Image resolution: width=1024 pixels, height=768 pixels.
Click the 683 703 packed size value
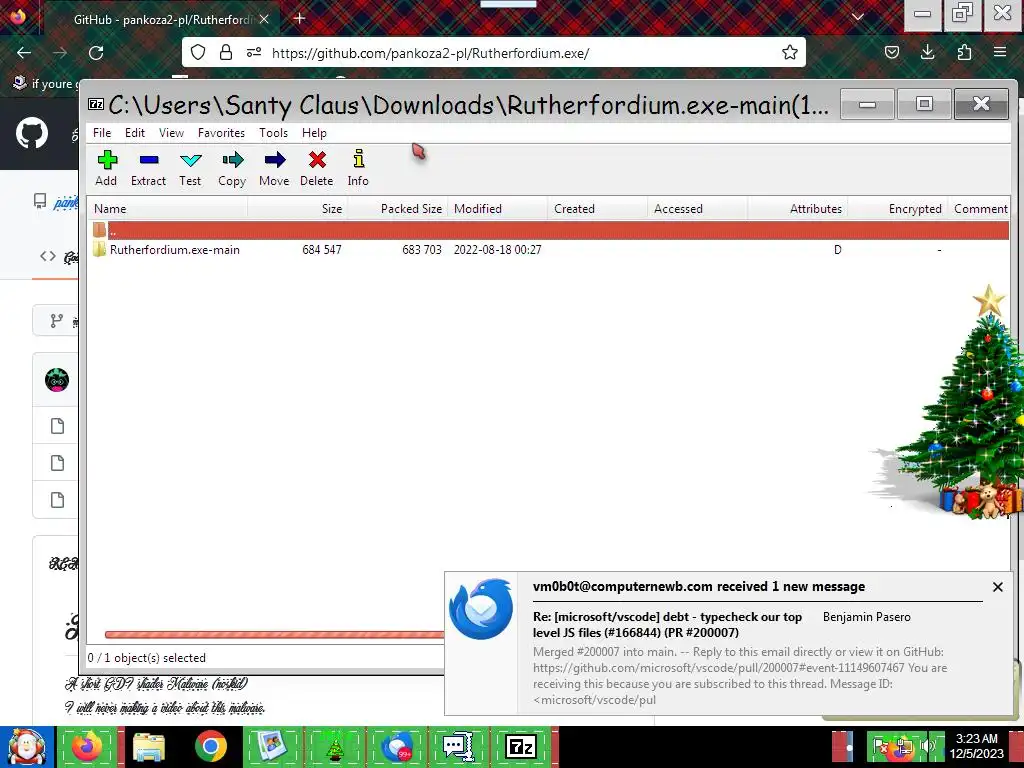pyautogui.click(x=422, y=249)
